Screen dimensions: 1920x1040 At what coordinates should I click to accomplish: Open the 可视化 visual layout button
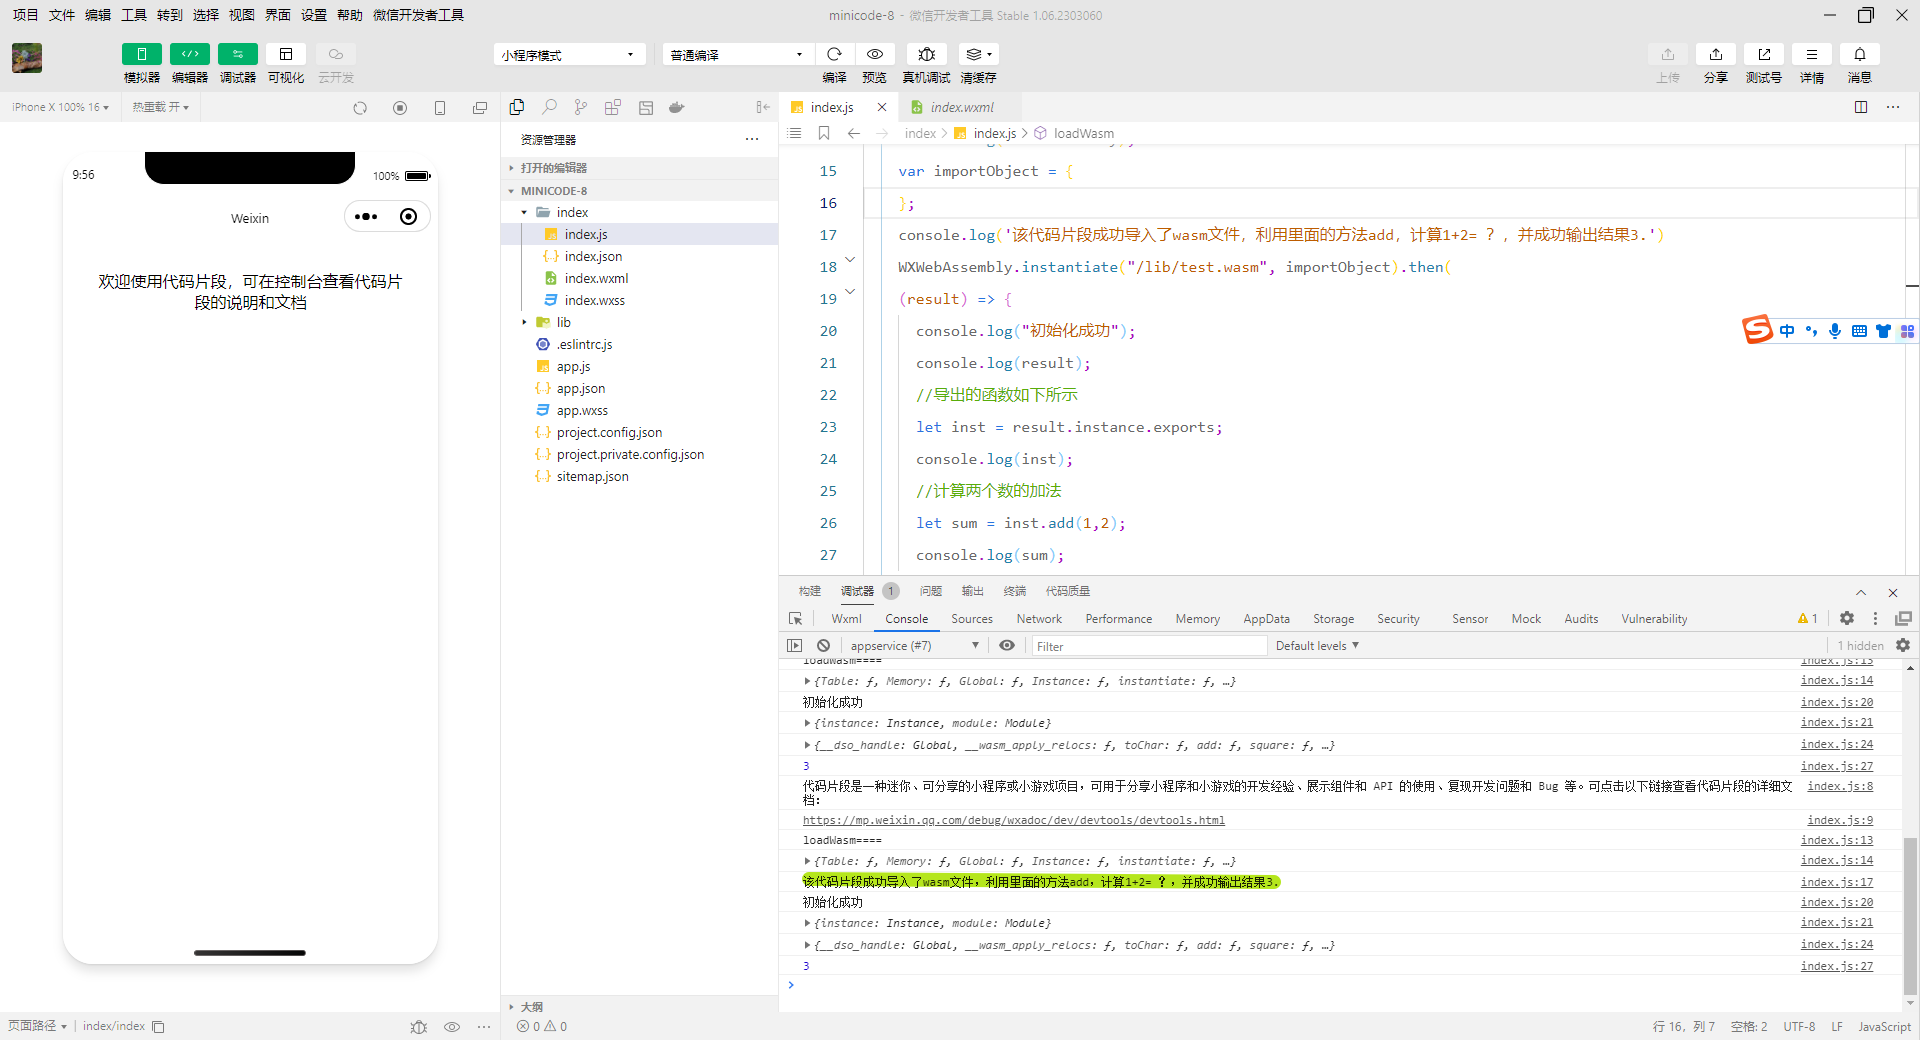tap(286, 54)
